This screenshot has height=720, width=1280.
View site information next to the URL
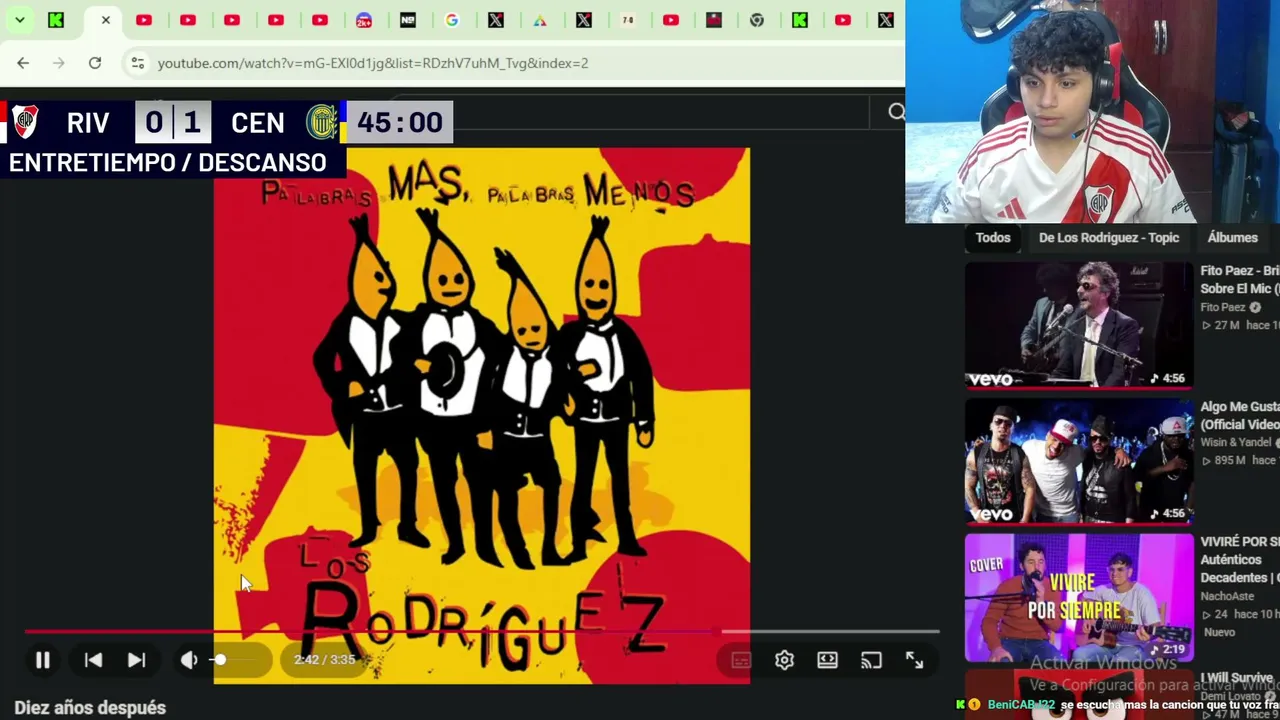coord(137,63)
